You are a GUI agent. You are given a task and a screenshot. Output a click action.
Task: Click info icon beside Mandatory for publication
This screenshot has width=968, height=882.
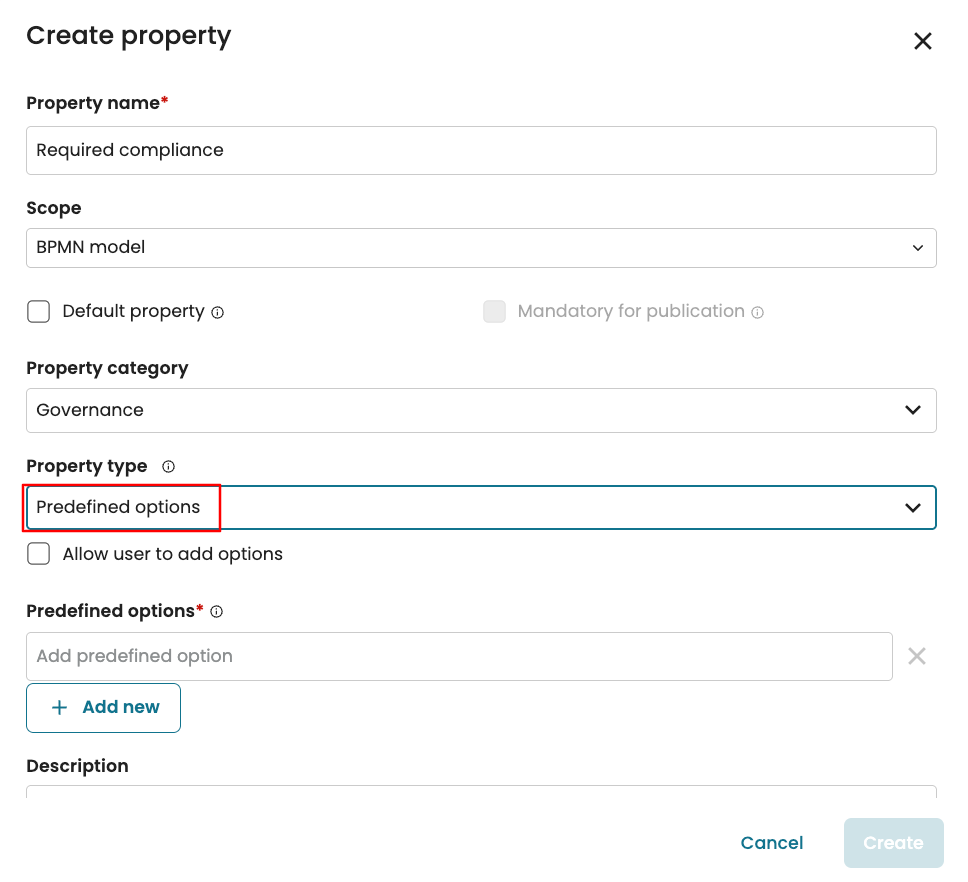coord(757,312)
